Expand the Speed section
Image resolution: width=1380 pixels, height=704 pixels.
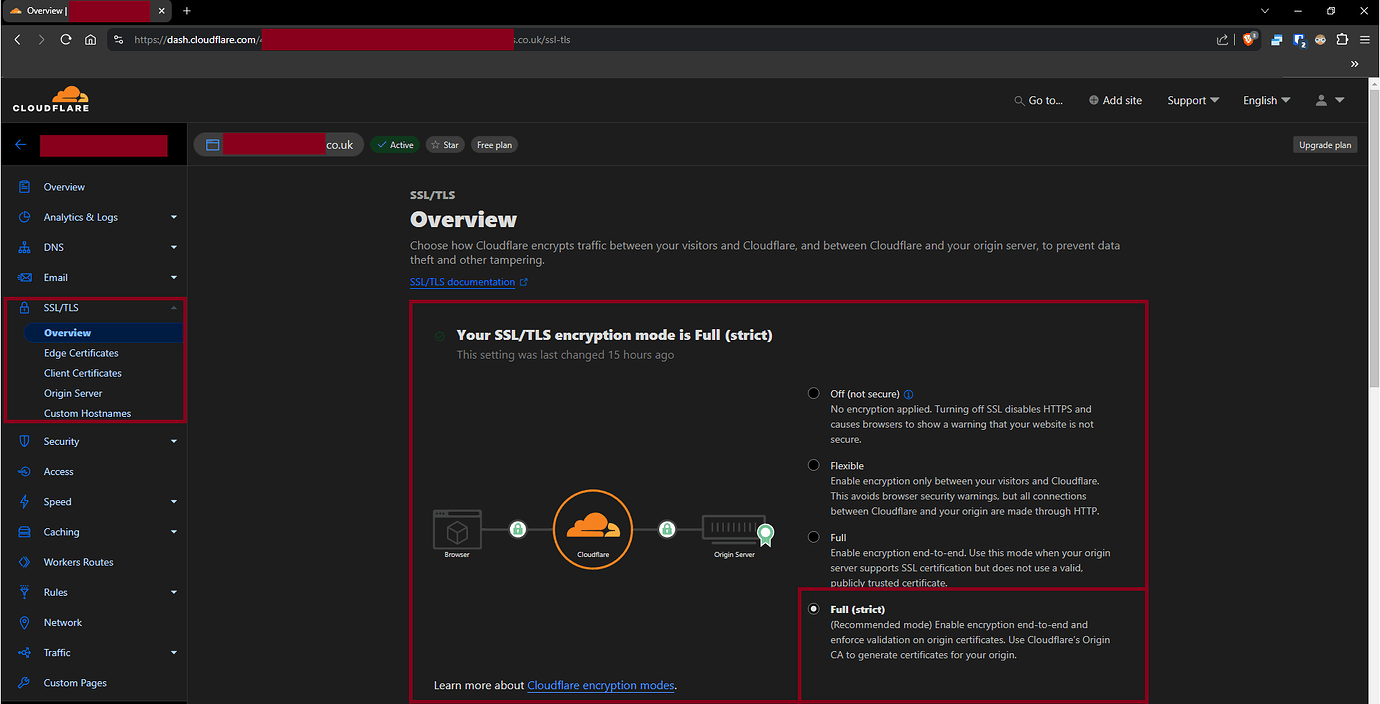coord(174,502)
